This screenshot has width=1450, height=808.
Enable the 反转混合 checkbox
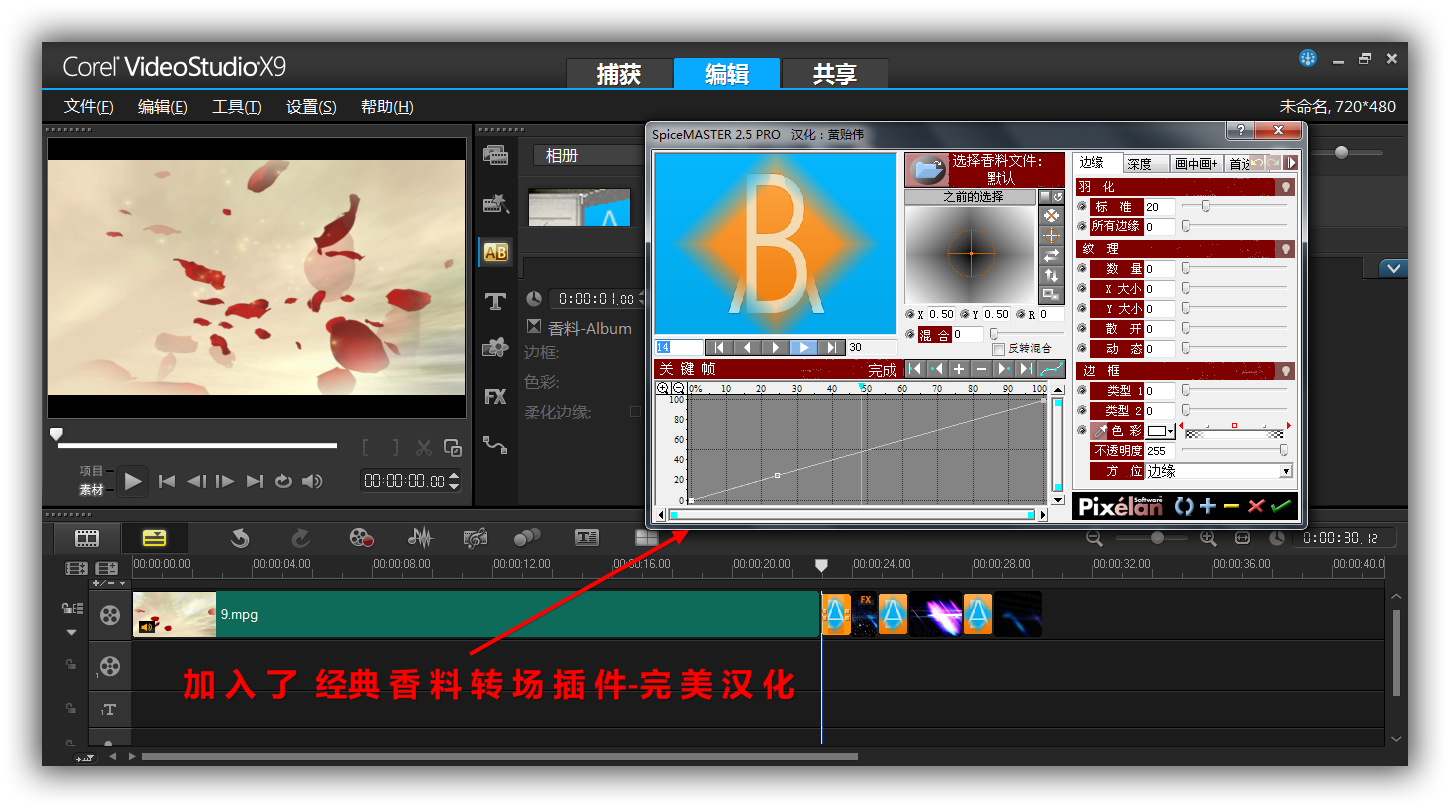[998, 349]
